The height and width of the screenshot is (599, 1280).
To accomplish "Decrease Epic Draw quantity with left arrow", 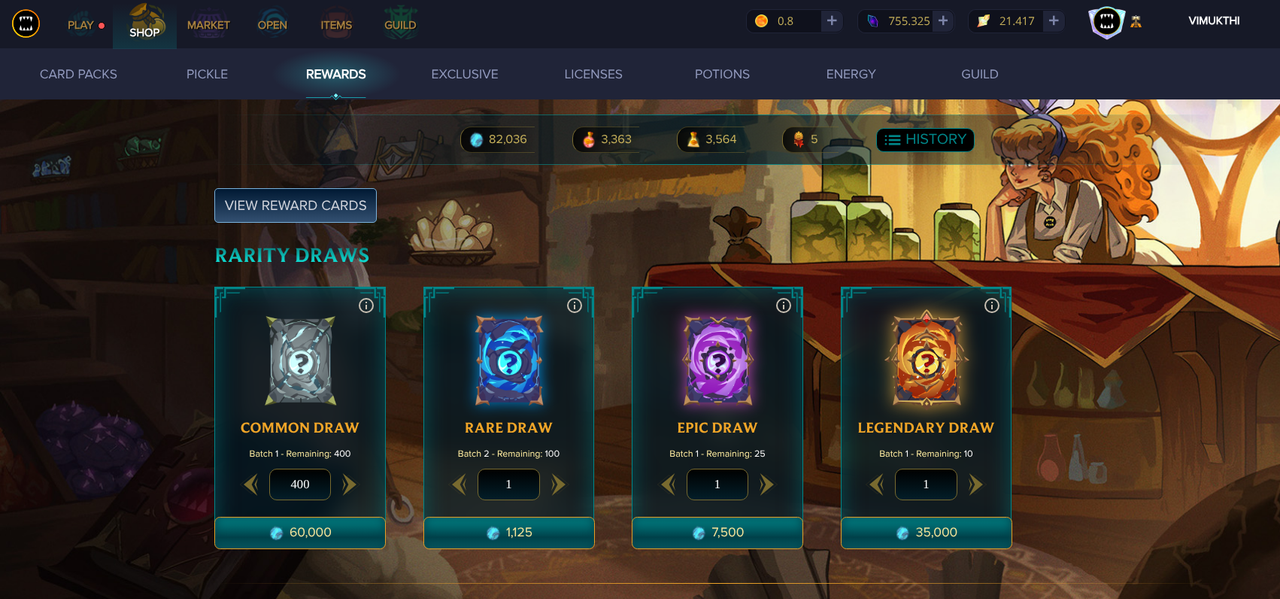I will [668, 485].
